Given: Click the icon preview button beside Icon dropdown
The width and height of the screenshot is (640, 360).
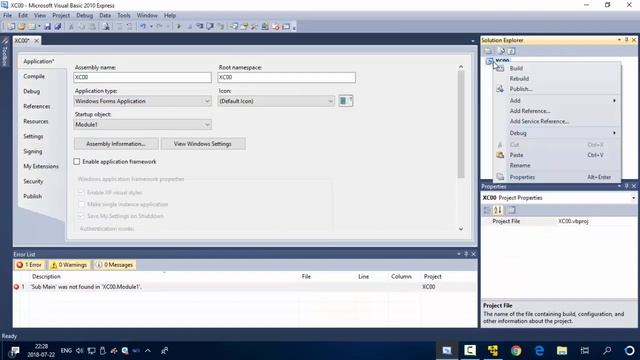Looking at the screenshot, I should click(x=346, y=101).
